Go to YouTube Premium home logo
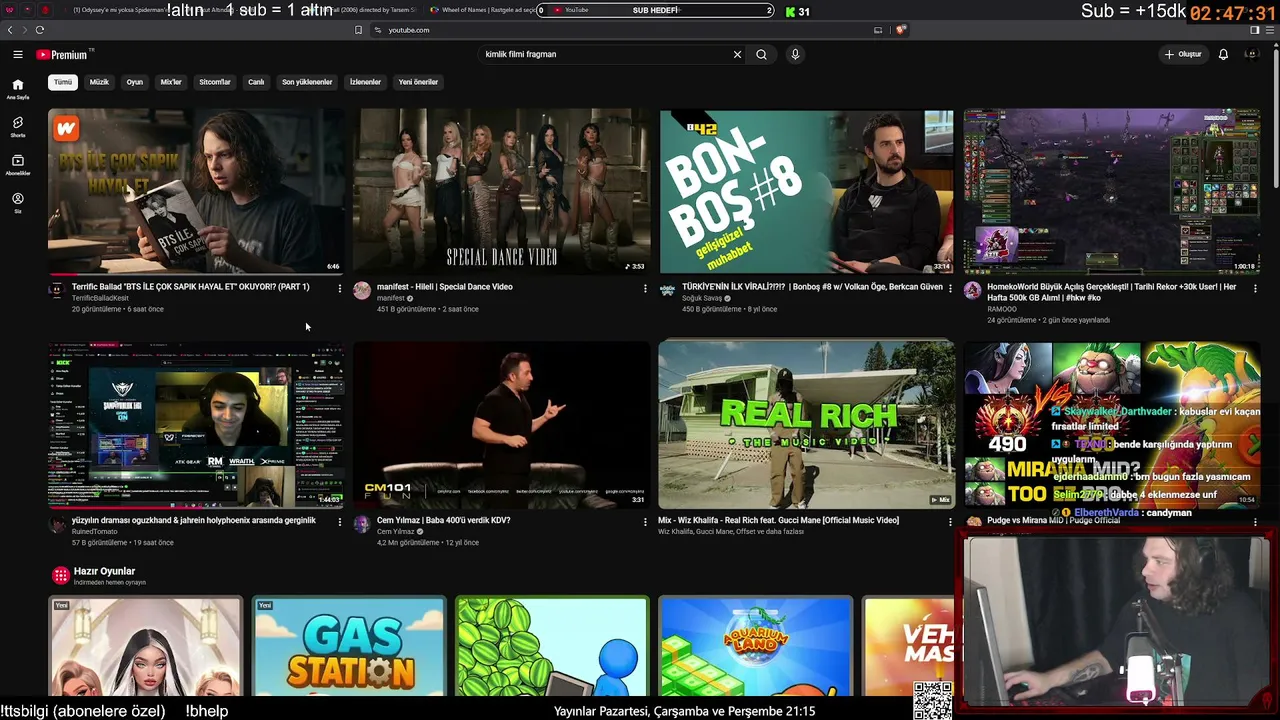The image size is (1280, 720). pos(64,55)
